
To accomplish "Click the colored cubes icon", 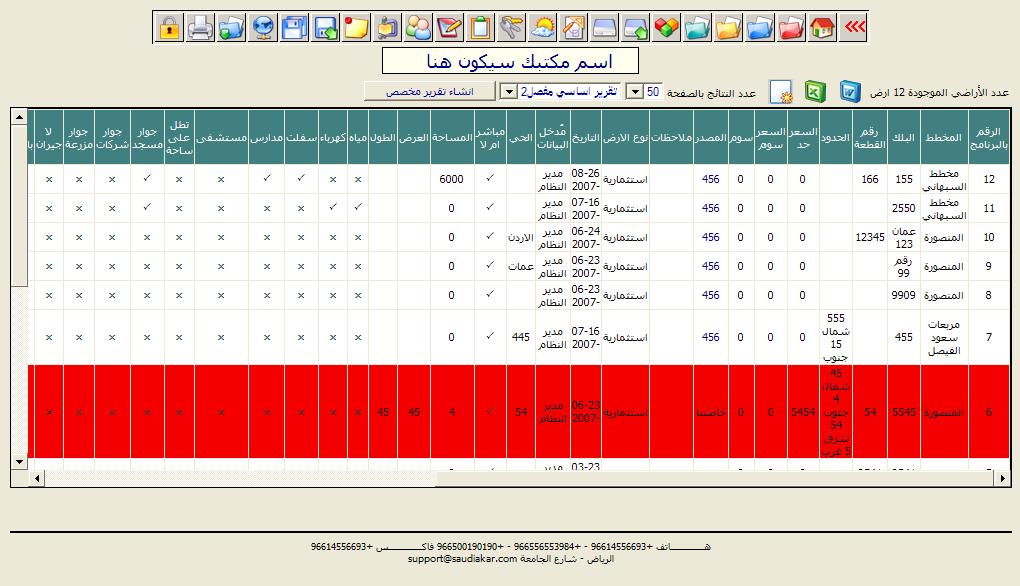I will pos(667,28).
